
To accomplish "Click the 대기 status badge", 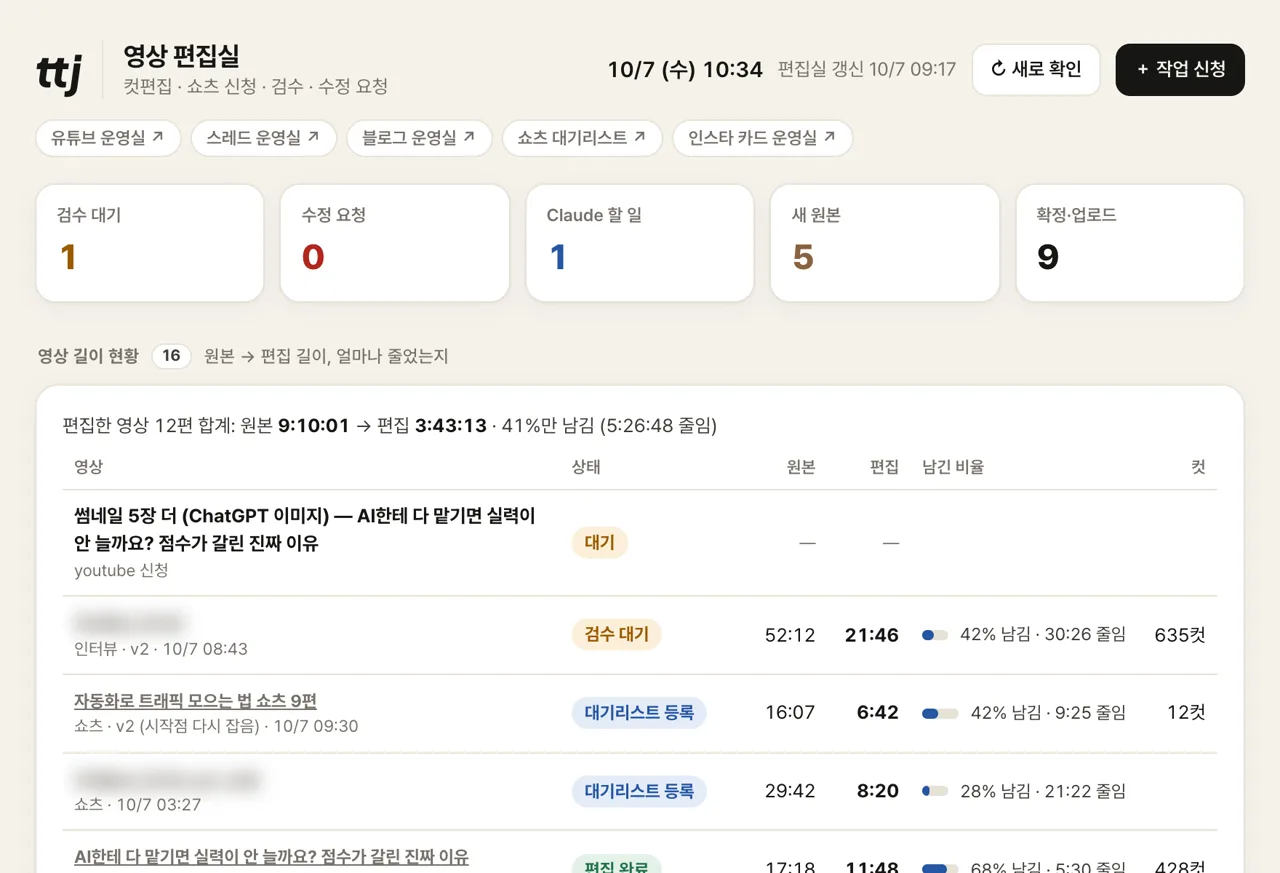I will pyautogui.click(x=600, y=543).
